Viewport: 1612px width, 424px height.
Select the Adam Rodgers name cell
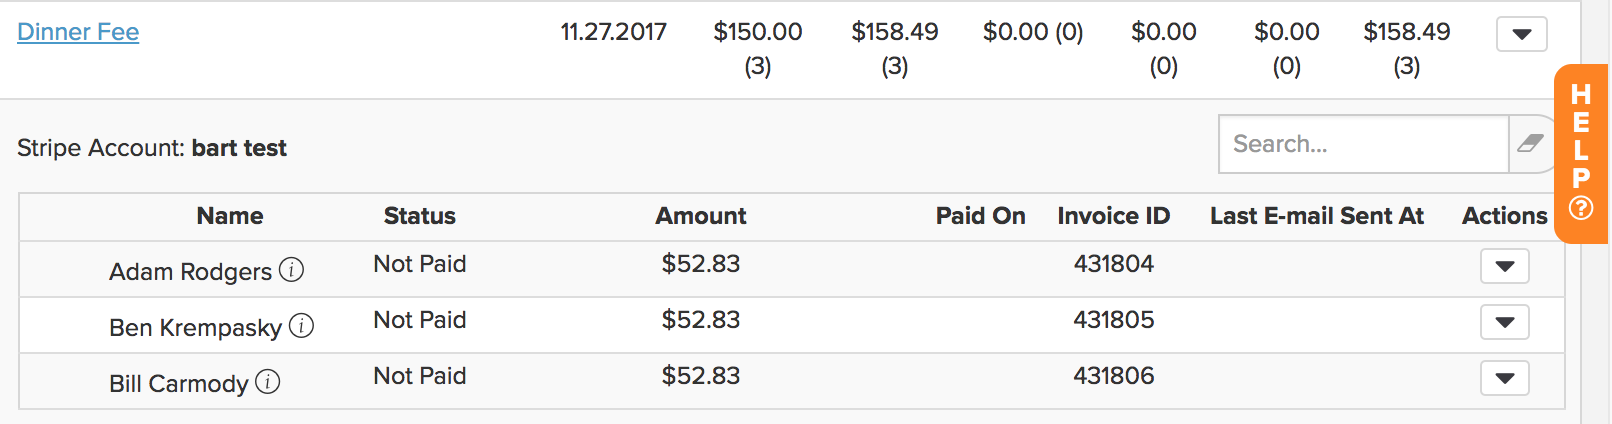[x=190, y=272]
